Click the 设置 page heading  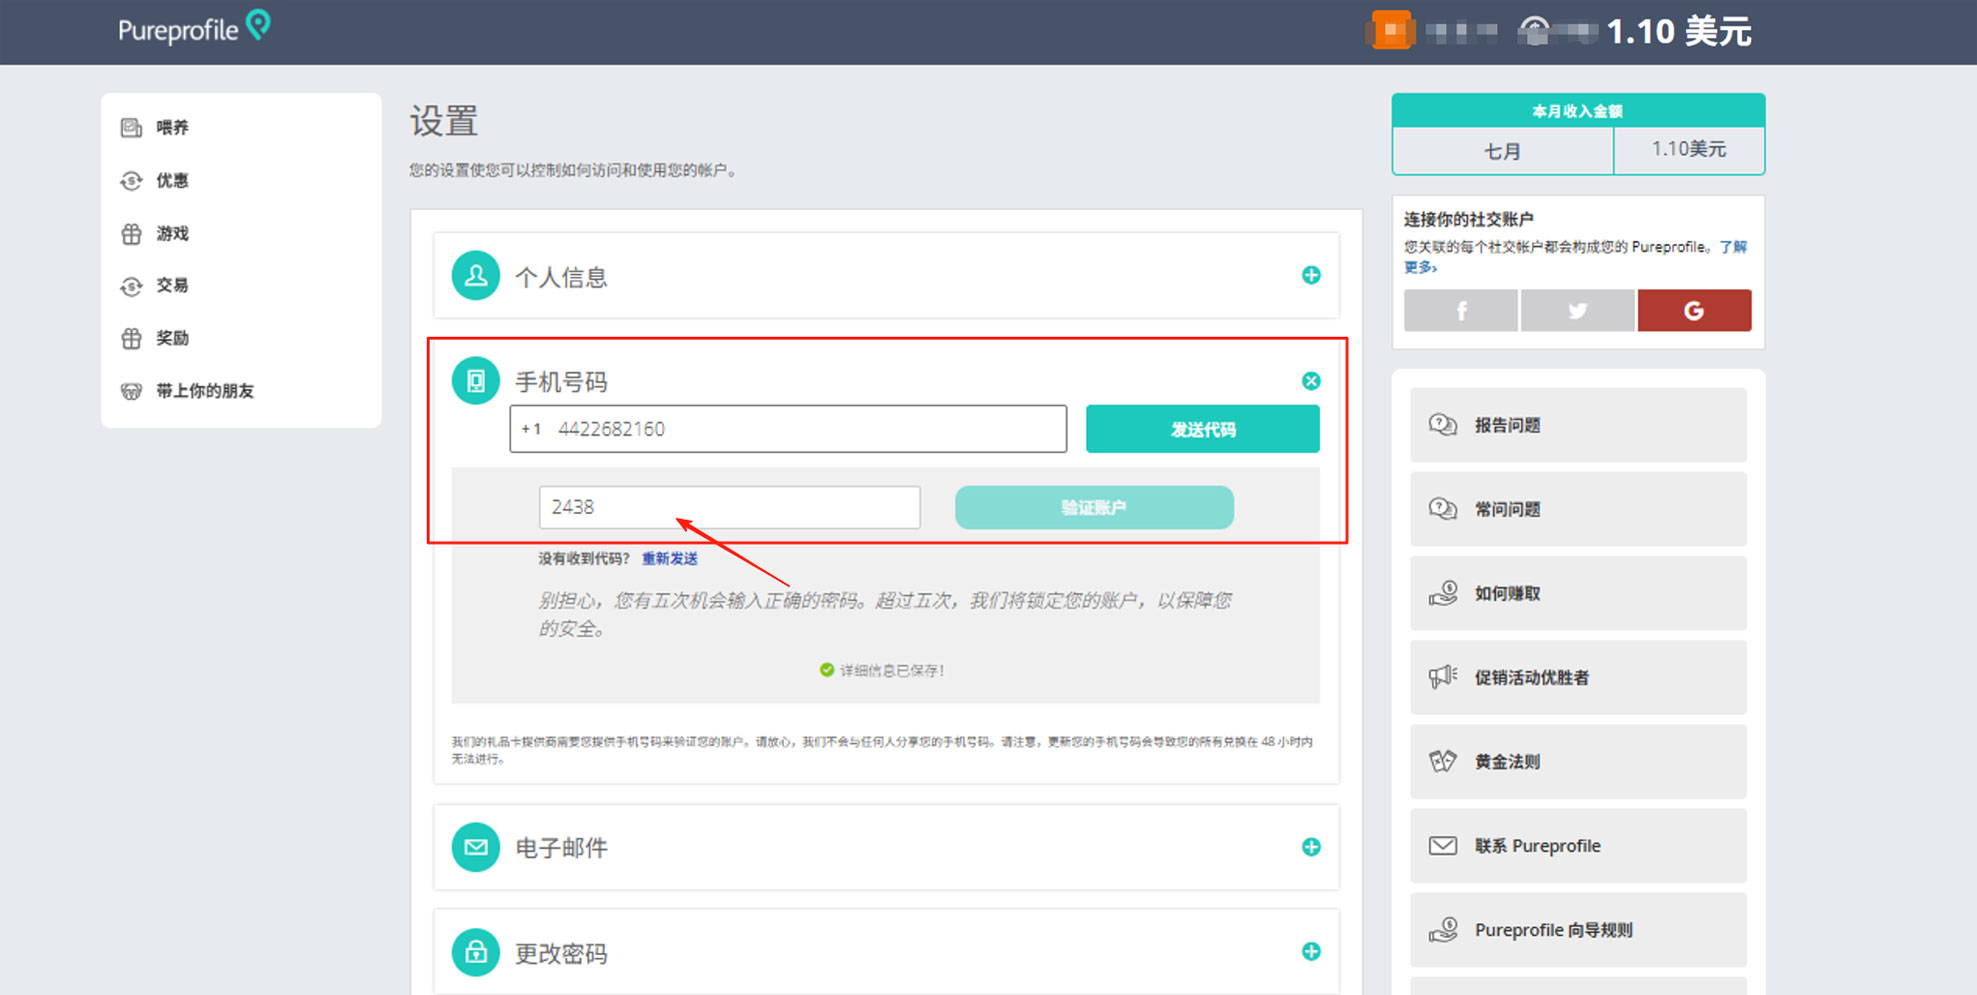pyautogui.click(x=444, y=121)
